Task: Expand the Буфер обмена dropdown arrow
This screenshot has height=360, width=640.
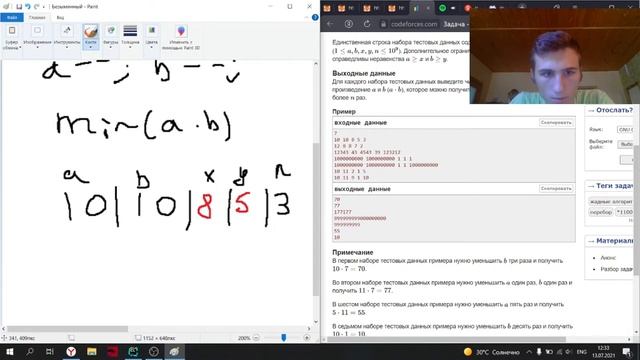Action: pyautogui.click(x=20, y=47)
